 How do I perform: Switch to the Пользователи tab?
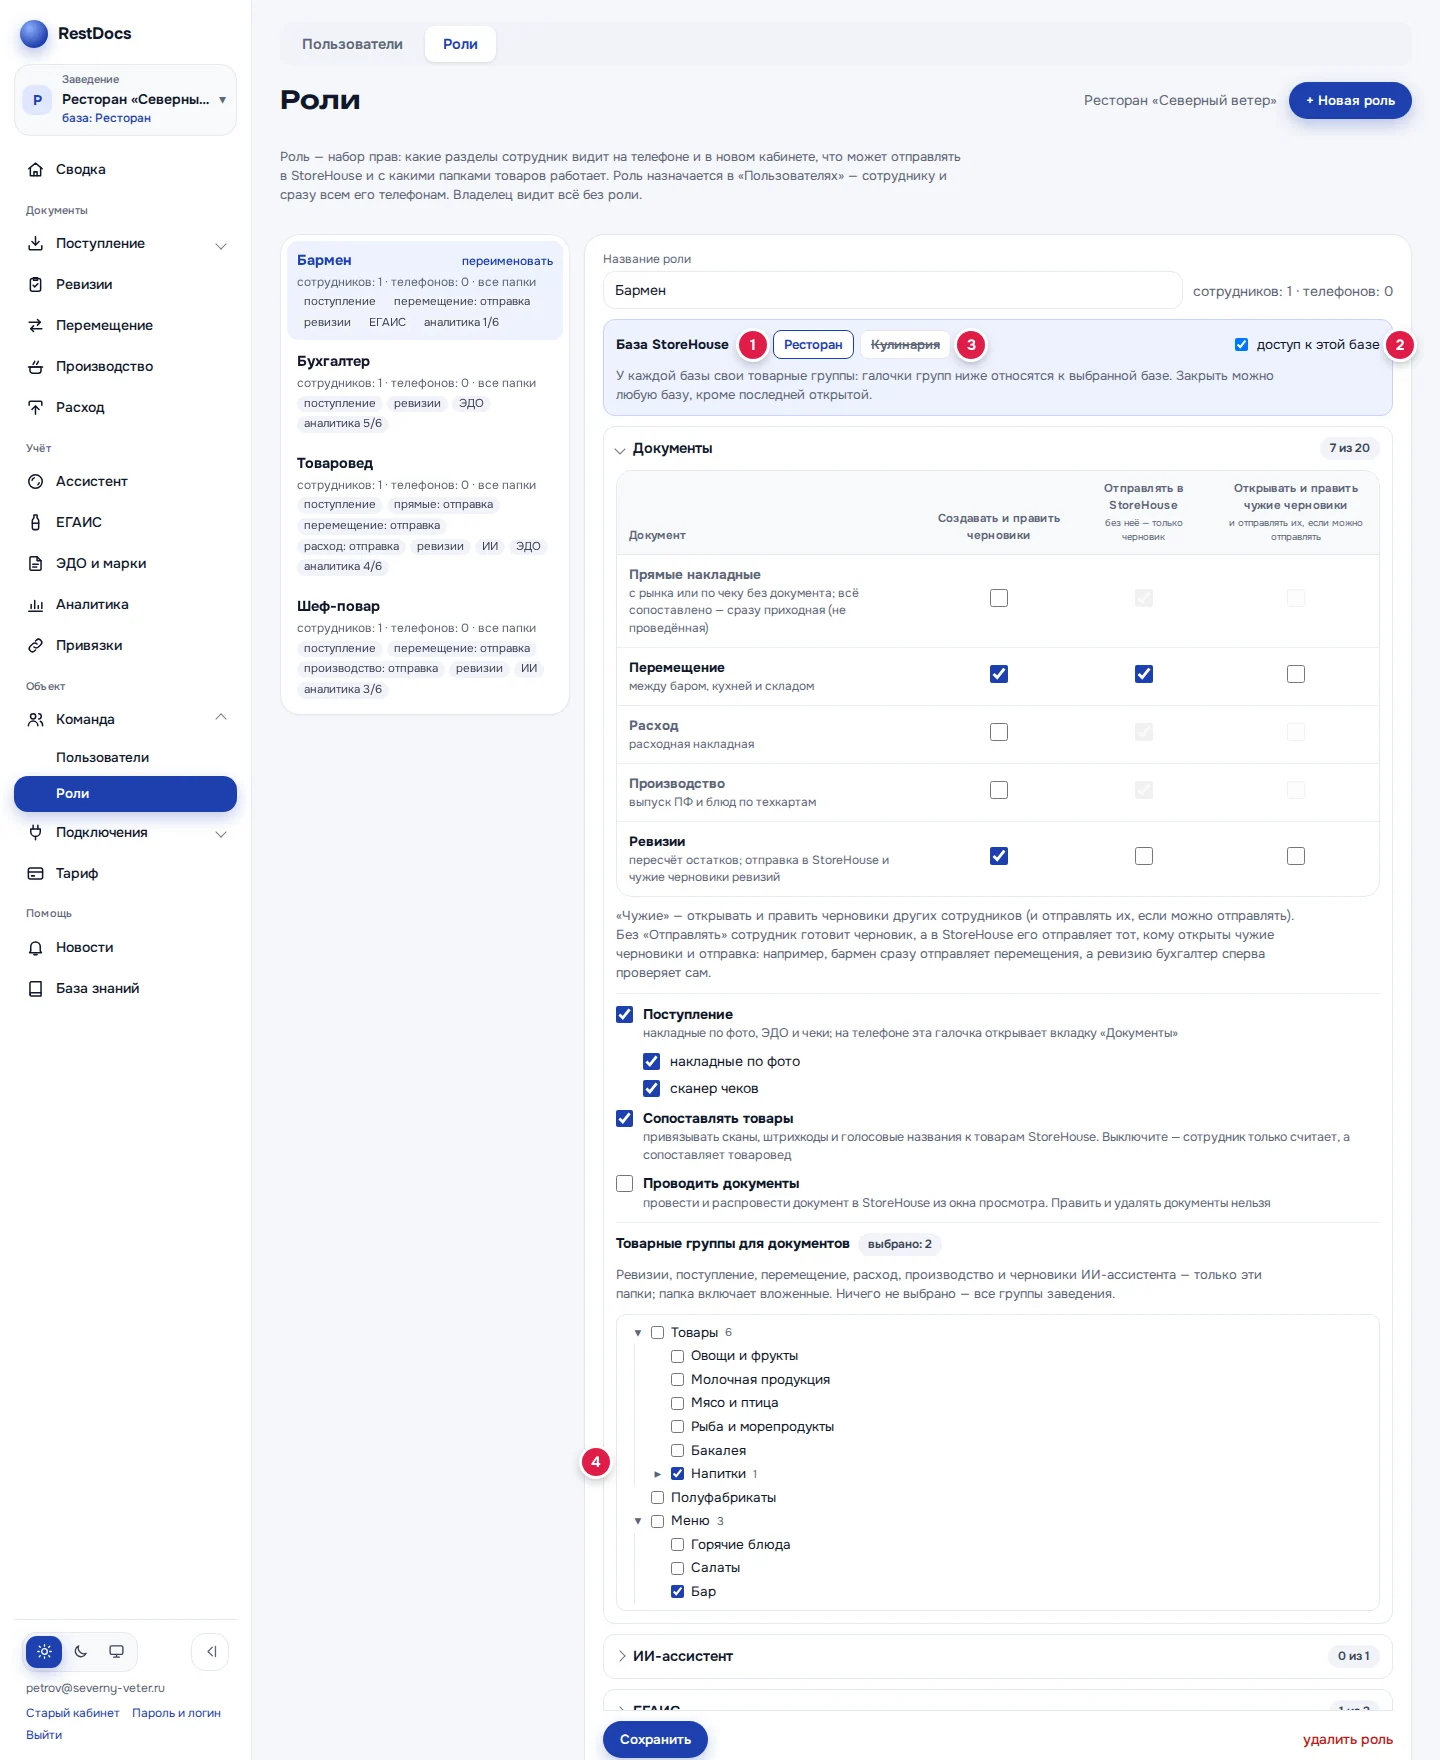coord(352,44)
